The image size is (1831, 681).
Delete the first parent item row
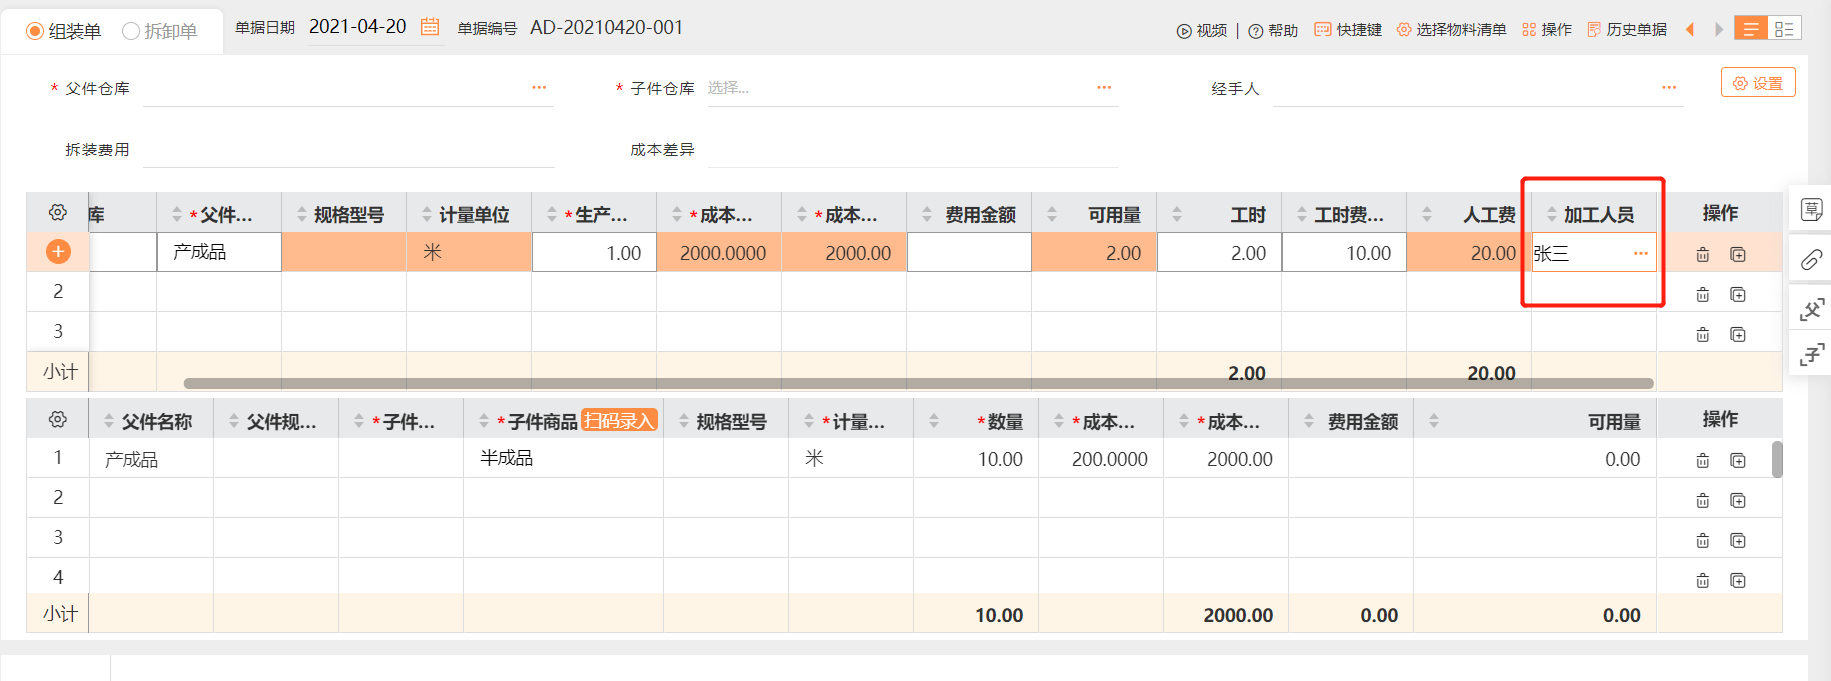click(x=1702, y=255)
